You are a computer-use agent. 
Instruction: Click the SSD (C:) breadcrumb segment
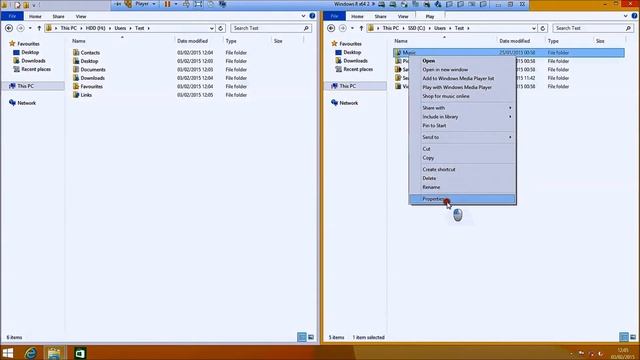click(x=416, y=28)
